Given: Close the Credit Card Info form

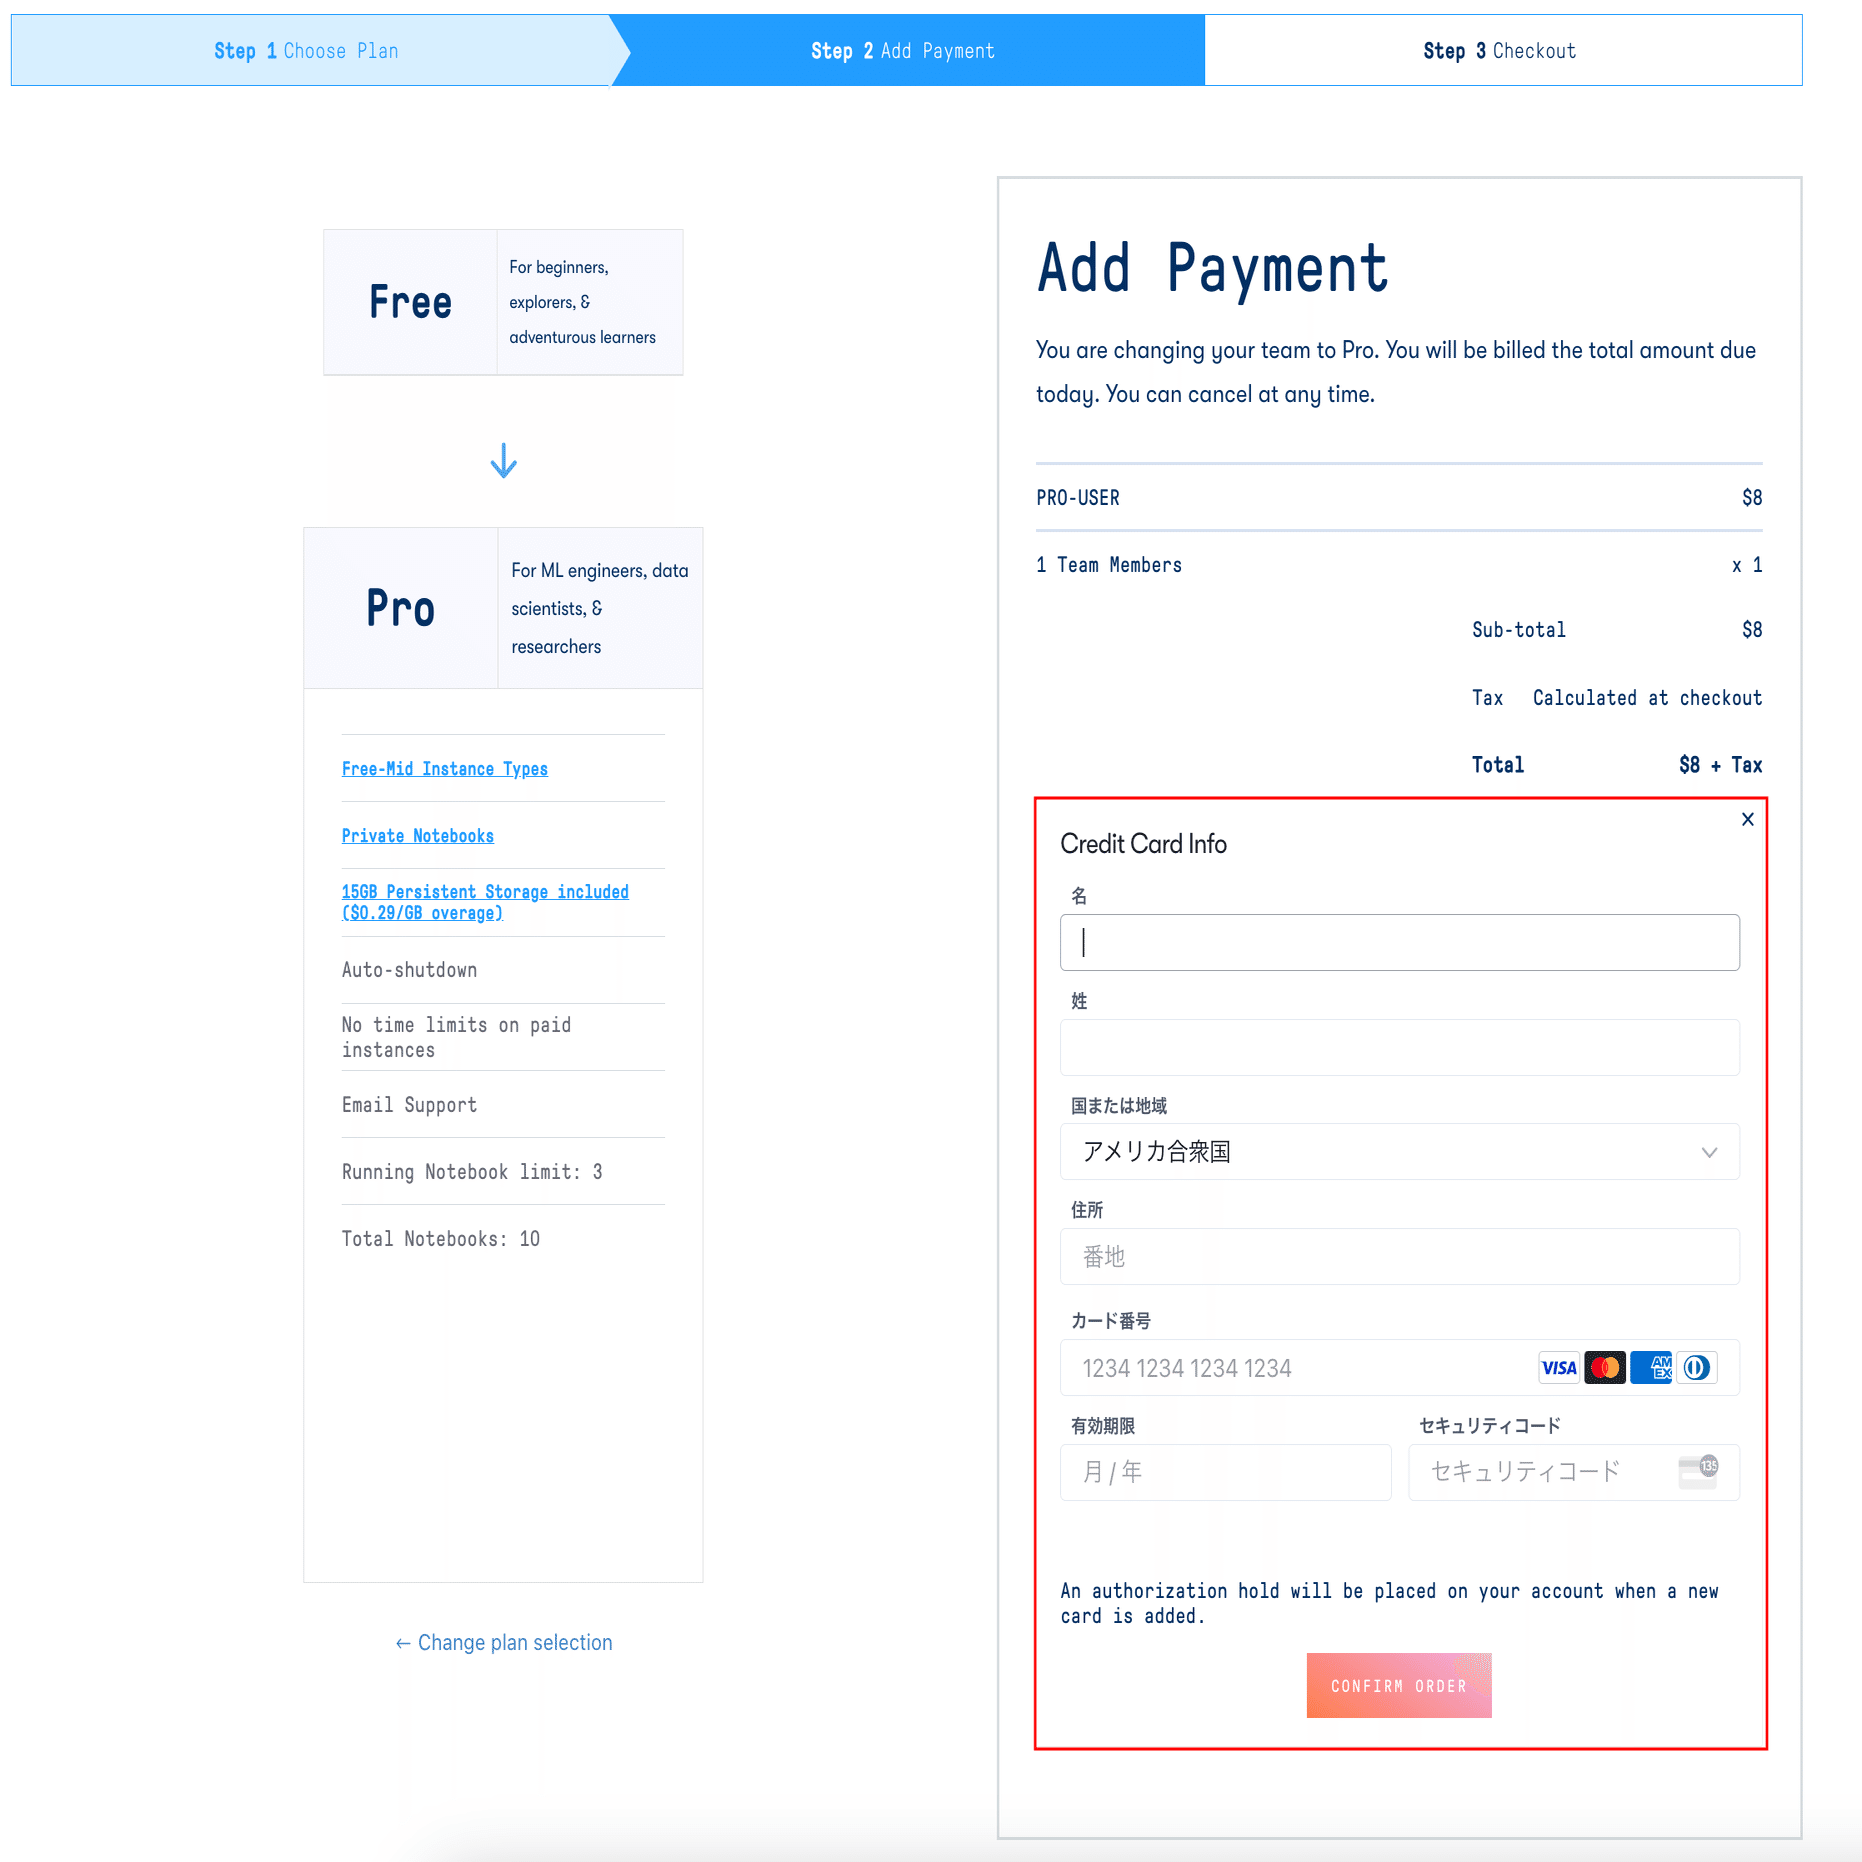Looking at the screenshot, I should [x=1747, y=819].
